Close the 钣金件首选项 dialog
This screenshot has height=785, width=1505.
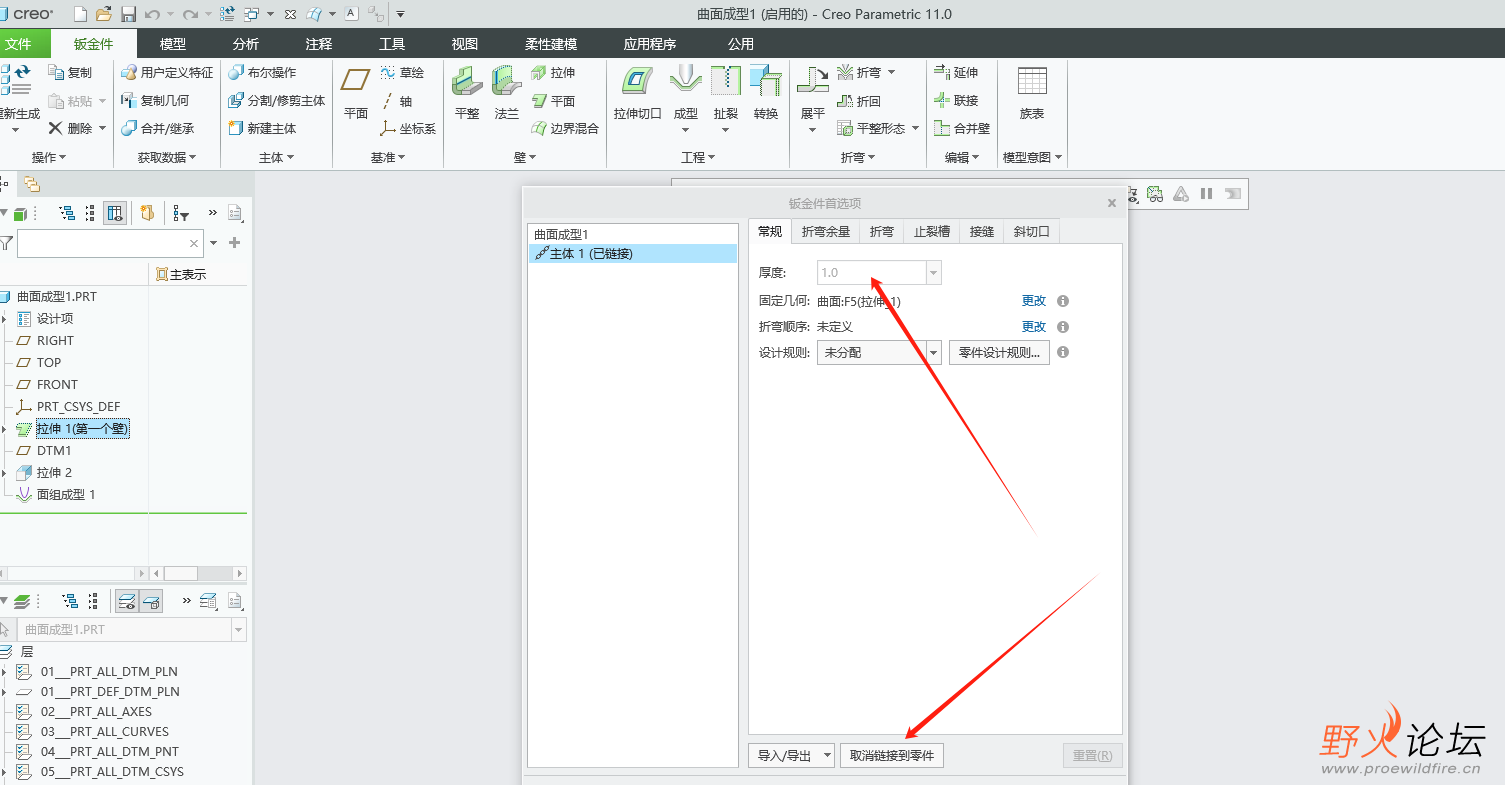[x=1111, y=203]
